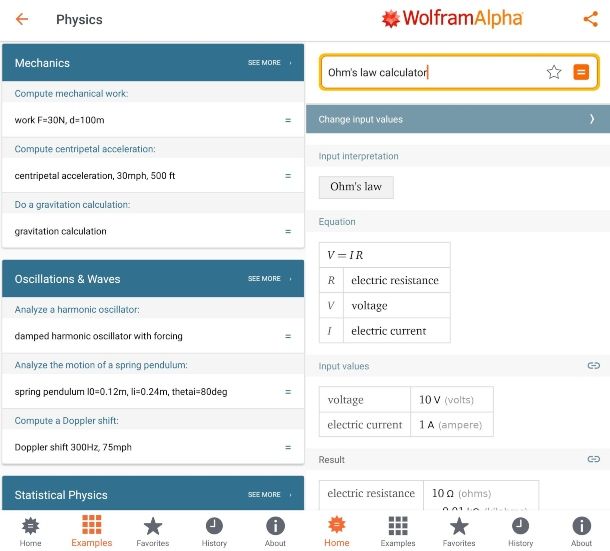The height and width of the screenshot is (551, 610).
Task: Expand Oscillations & Waves with SEE MORE
Action: pos(270,279)
